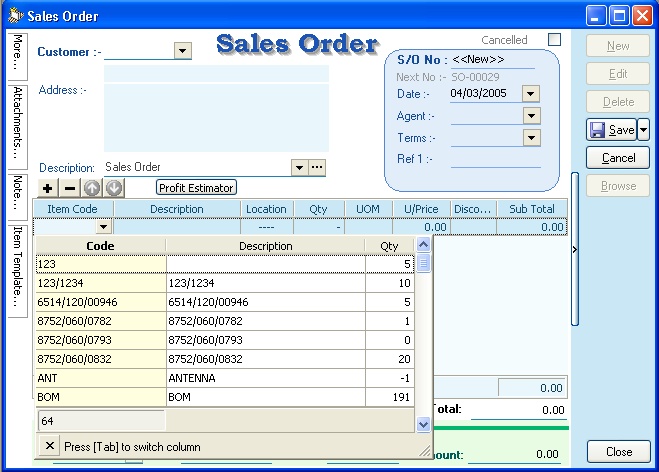Click the move row down arrow icon

click(x=114, y=188)
